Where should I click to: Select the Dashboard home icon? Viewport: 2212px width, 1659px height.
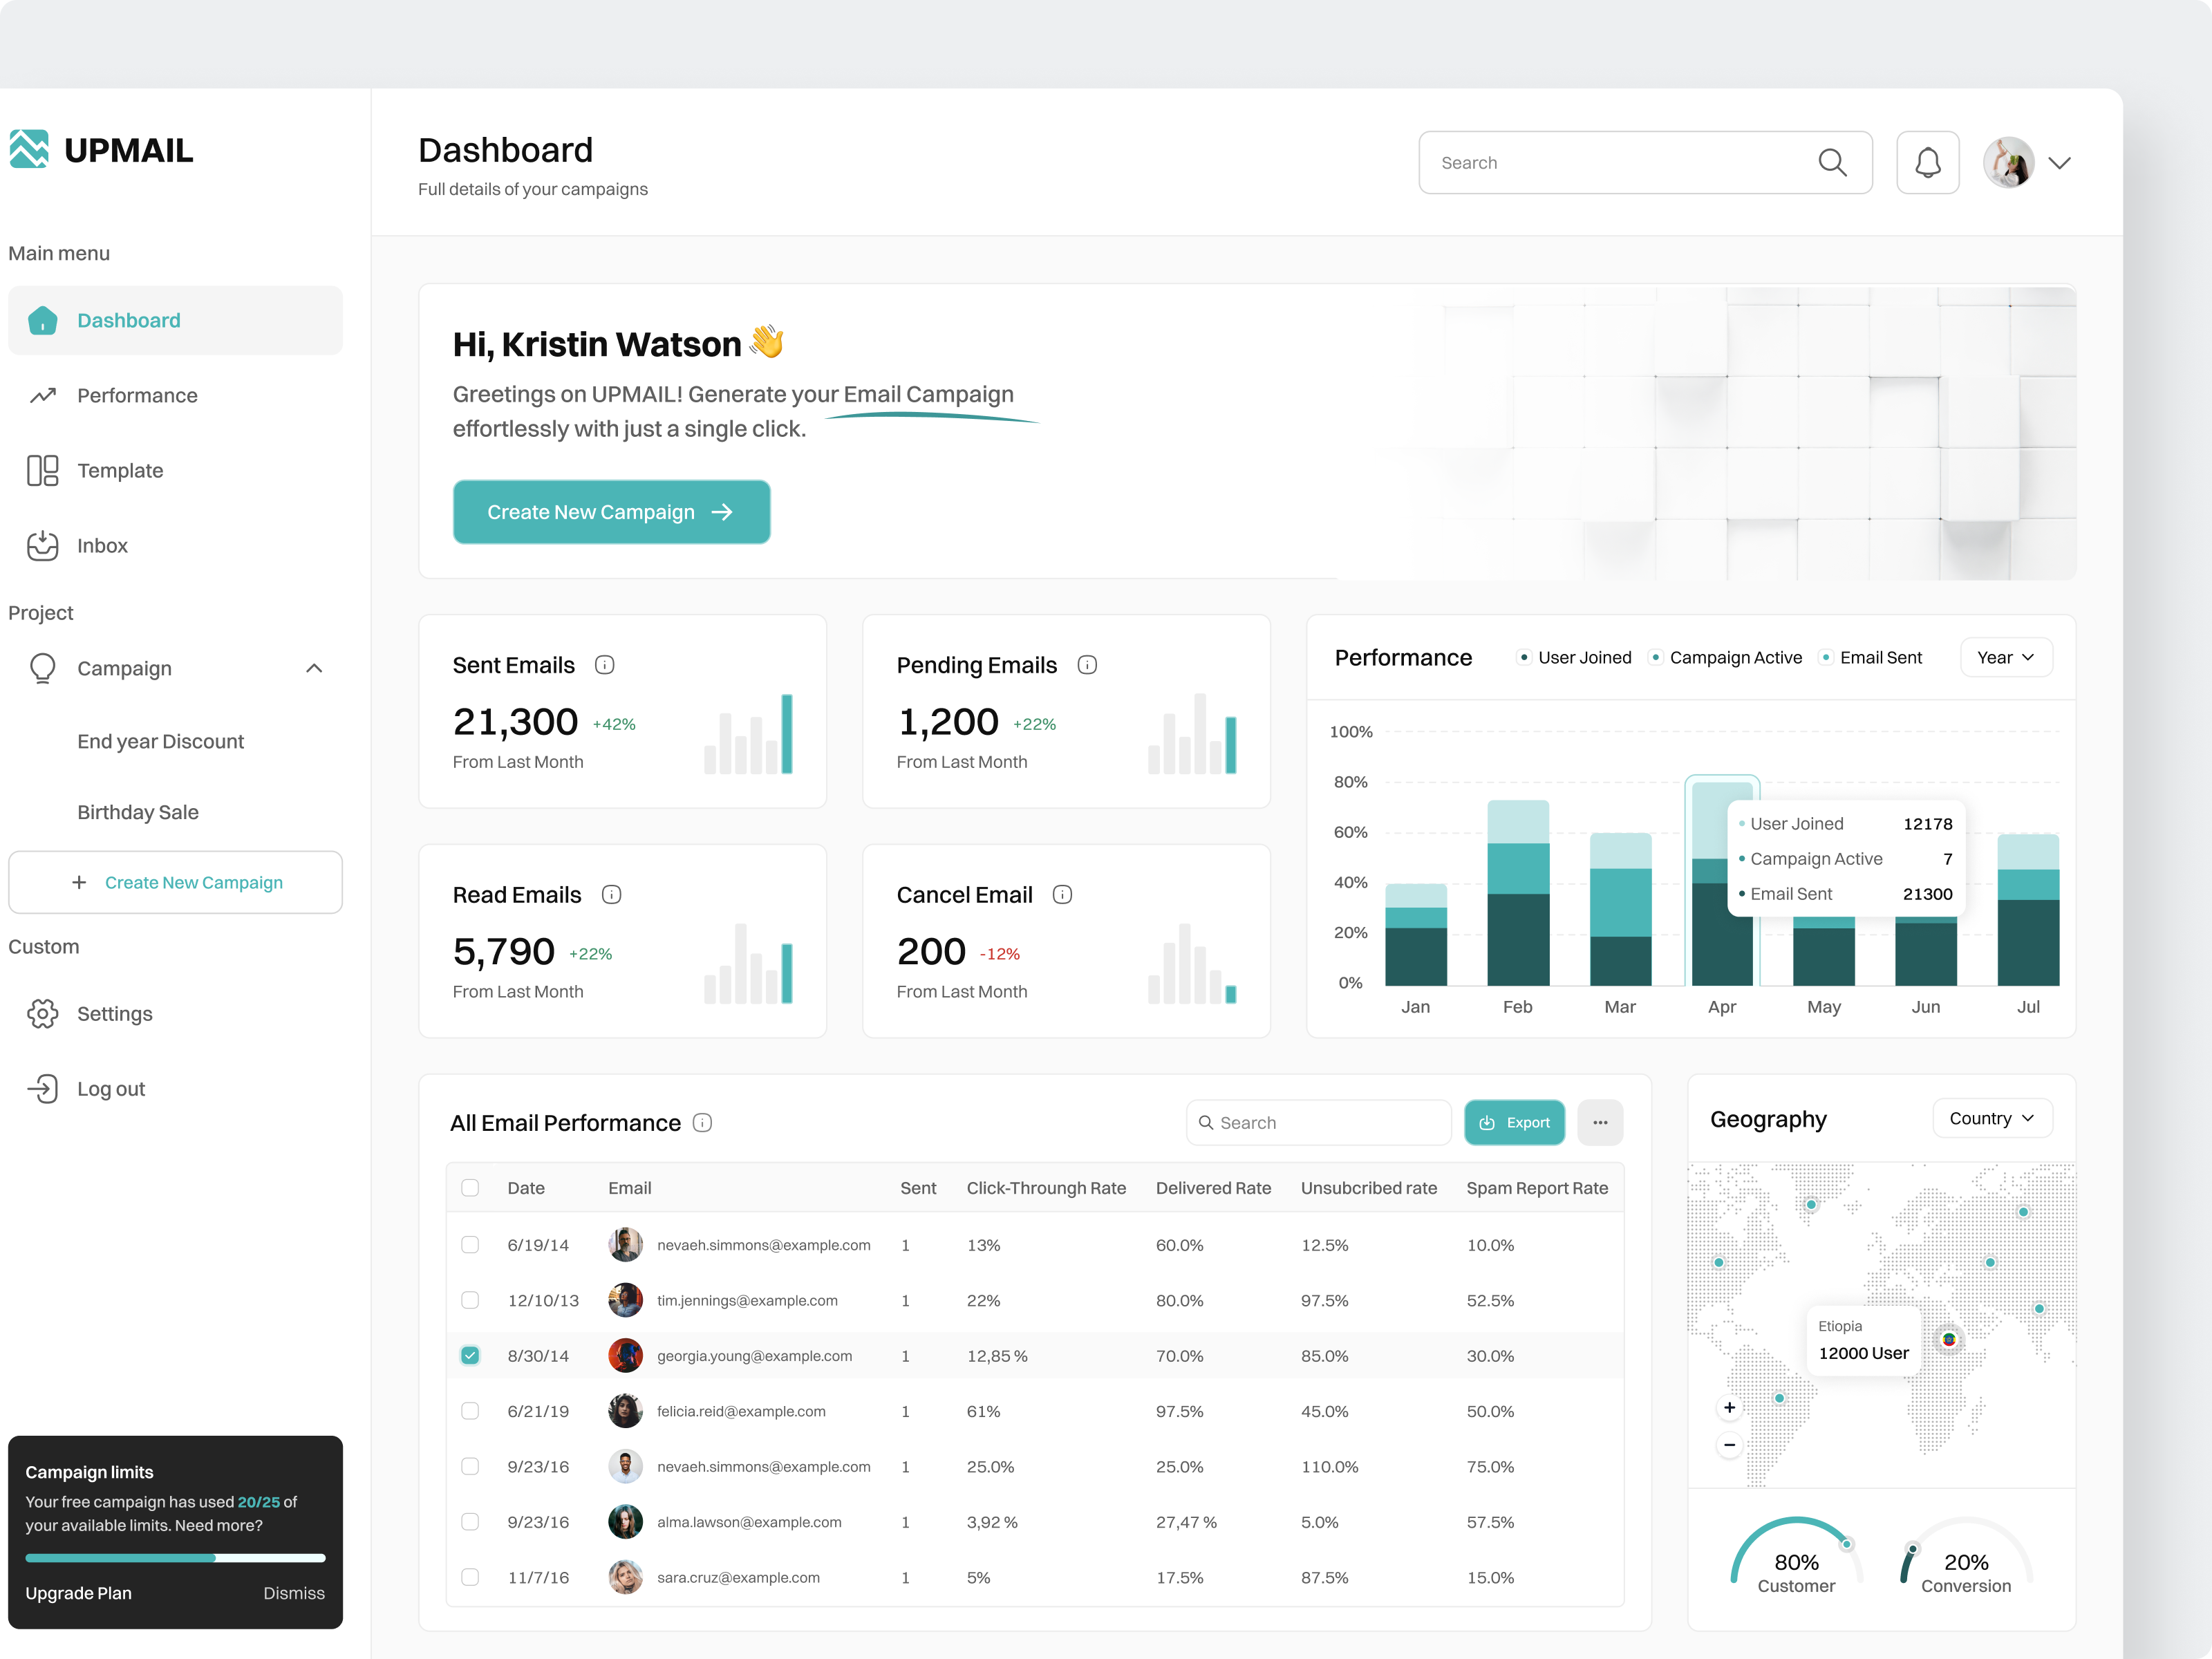click(42, 320)
